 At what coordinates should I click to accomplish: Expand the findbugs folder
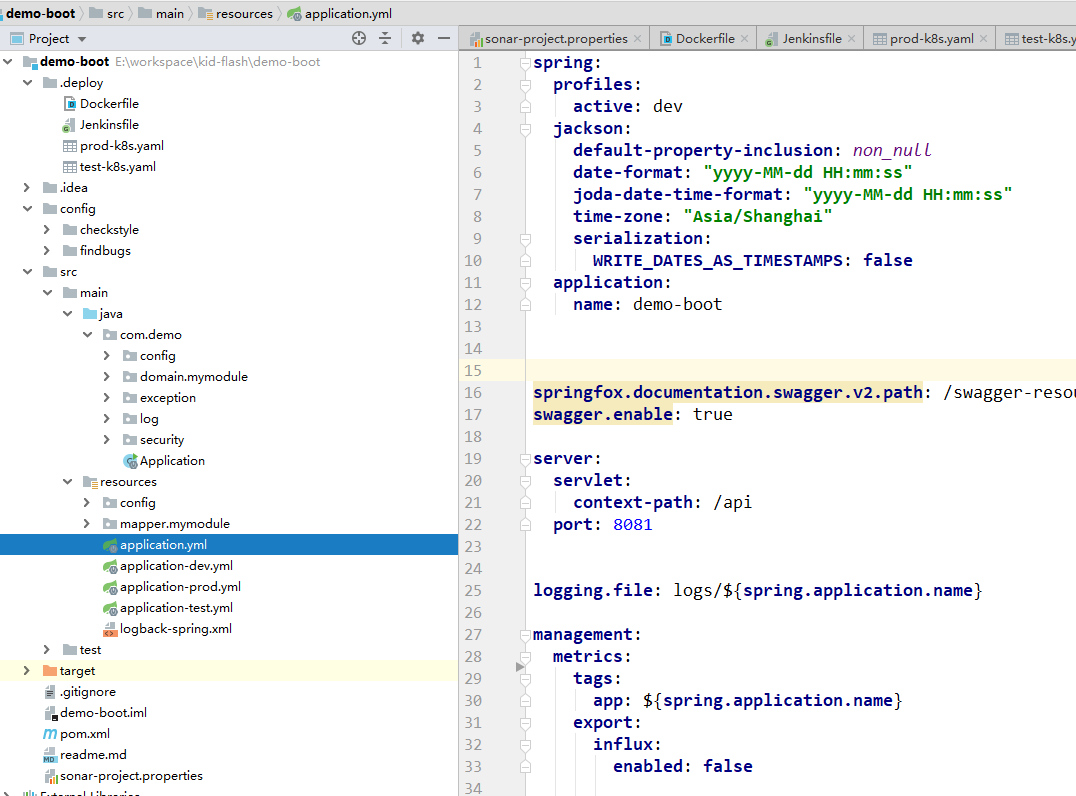[47, 250]
